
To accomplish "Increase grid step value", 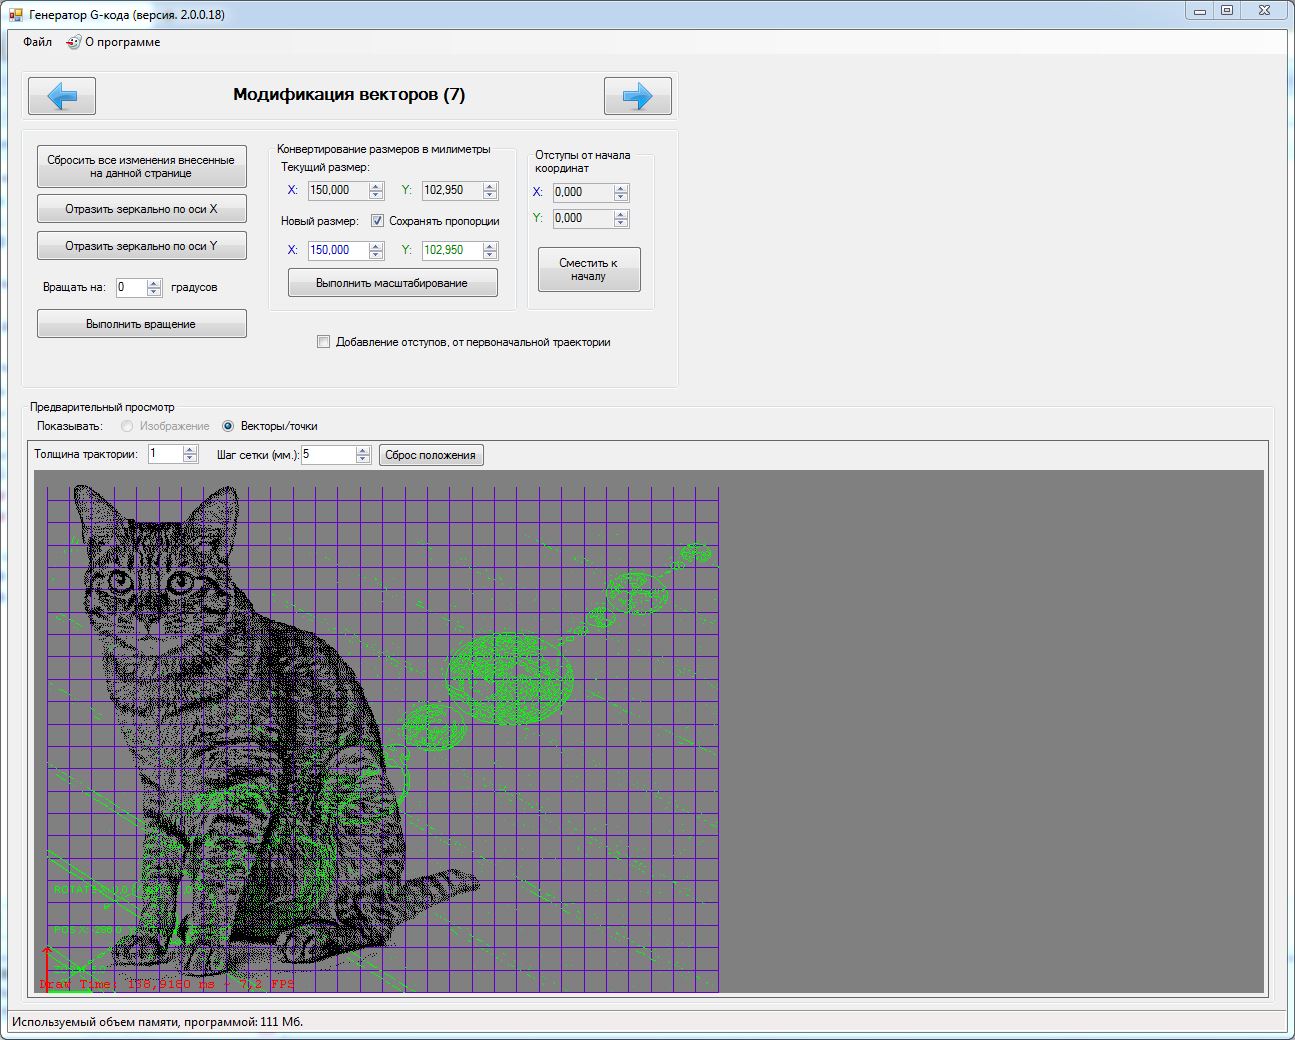I will pos(363,450).
